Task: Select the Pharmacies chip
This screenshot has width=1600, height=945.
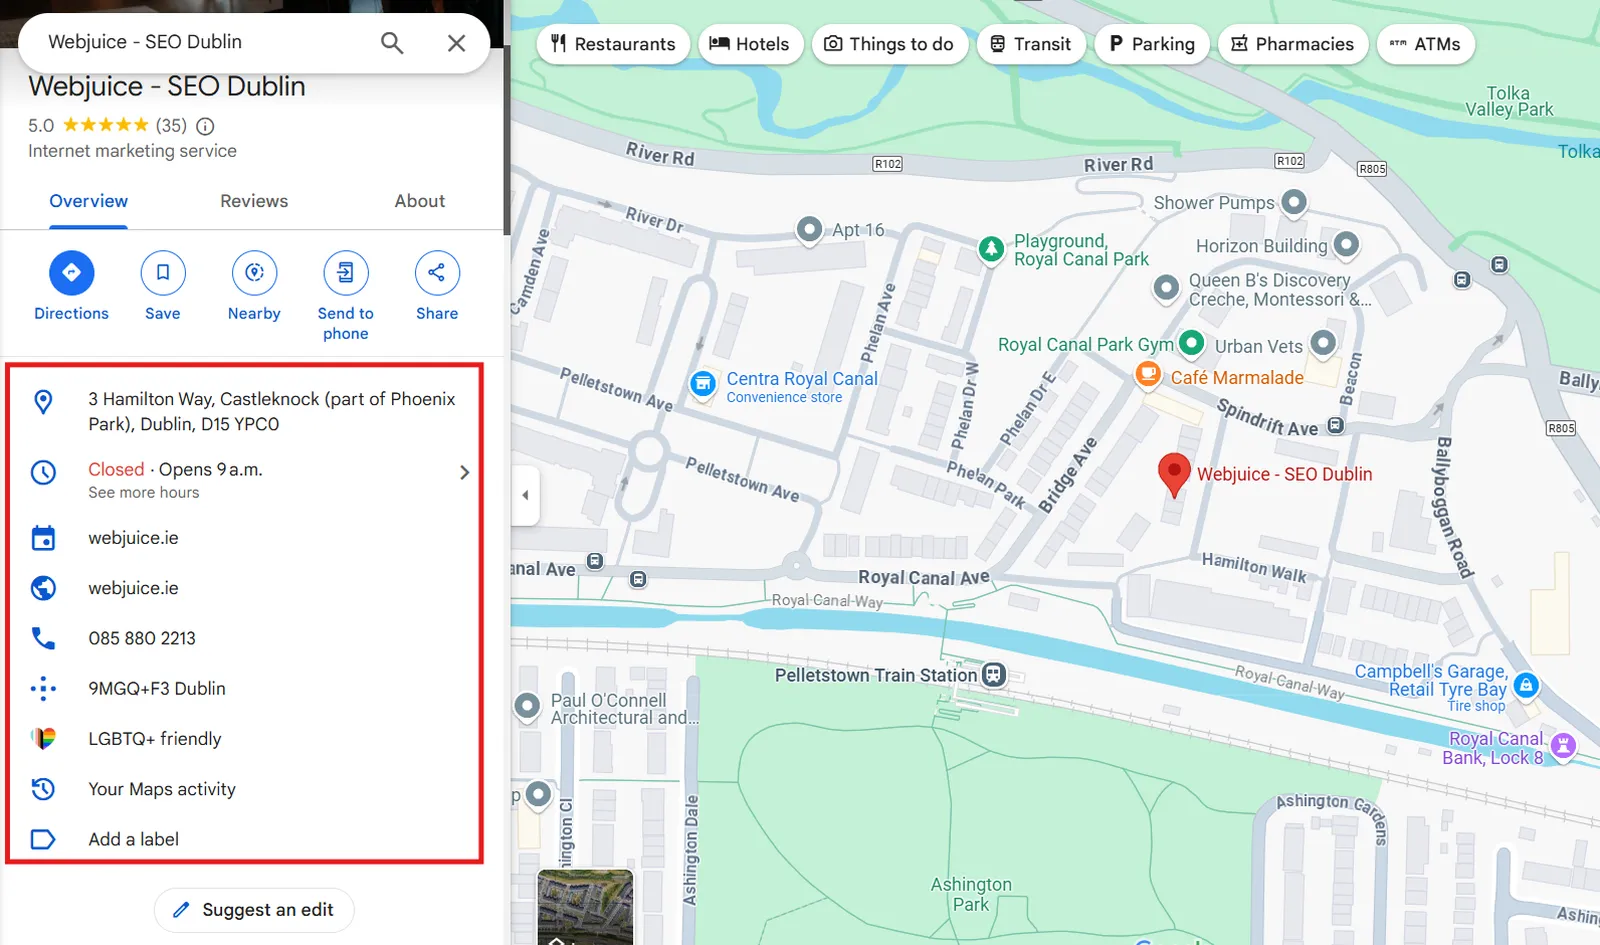Action: [1292, 44]
